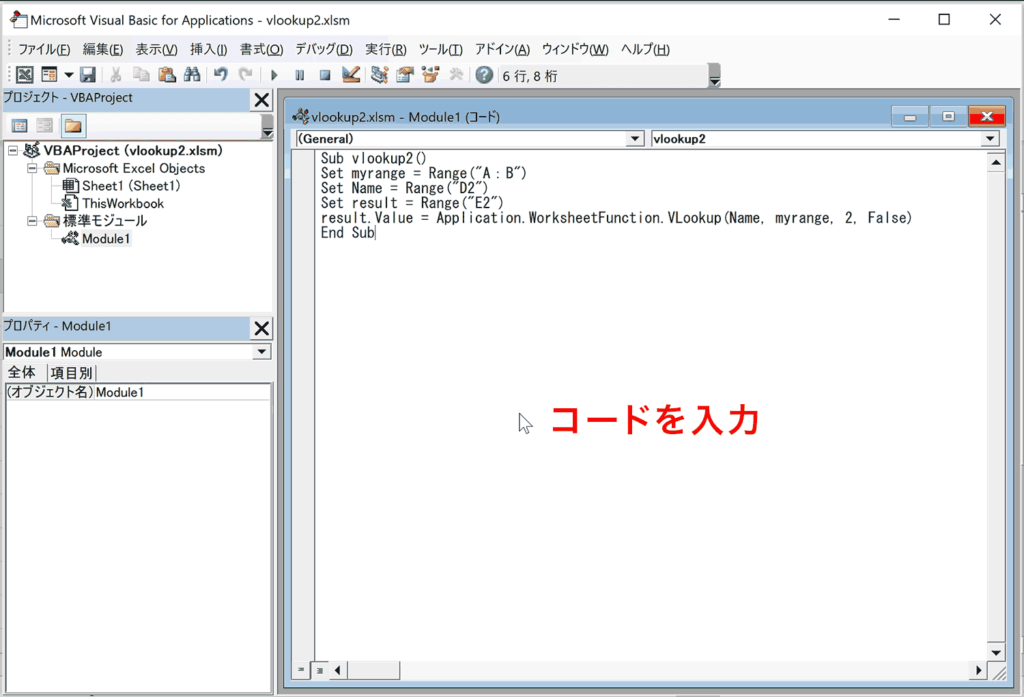Open the Object Browser toolbar icon
The width and height of the screenshot is (1024, 697).
click(x=430, y=75)
